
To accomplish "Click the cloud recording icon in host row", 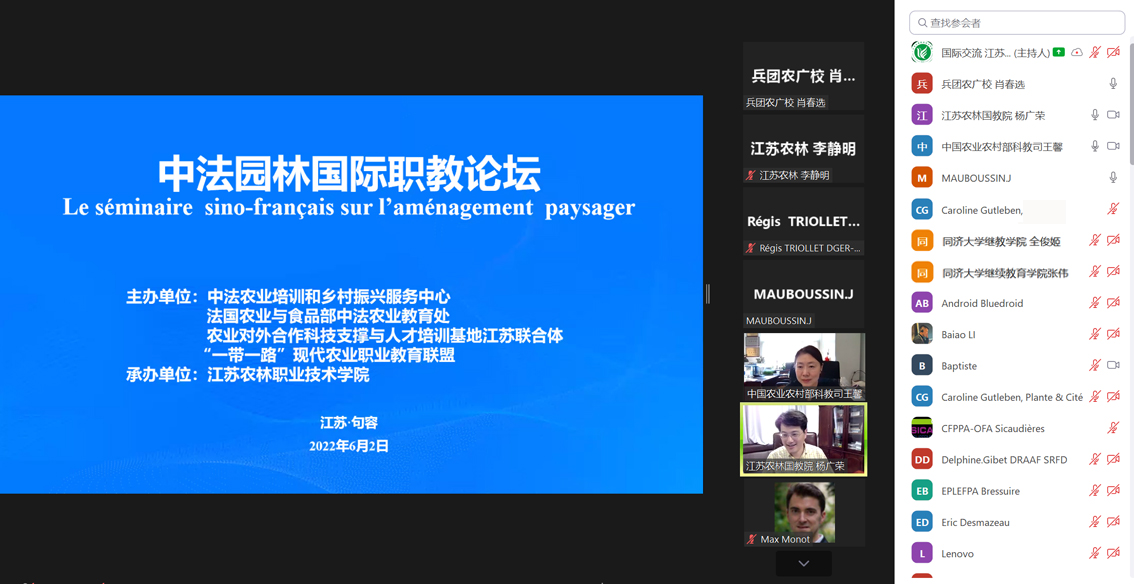I will (1077, 52).
